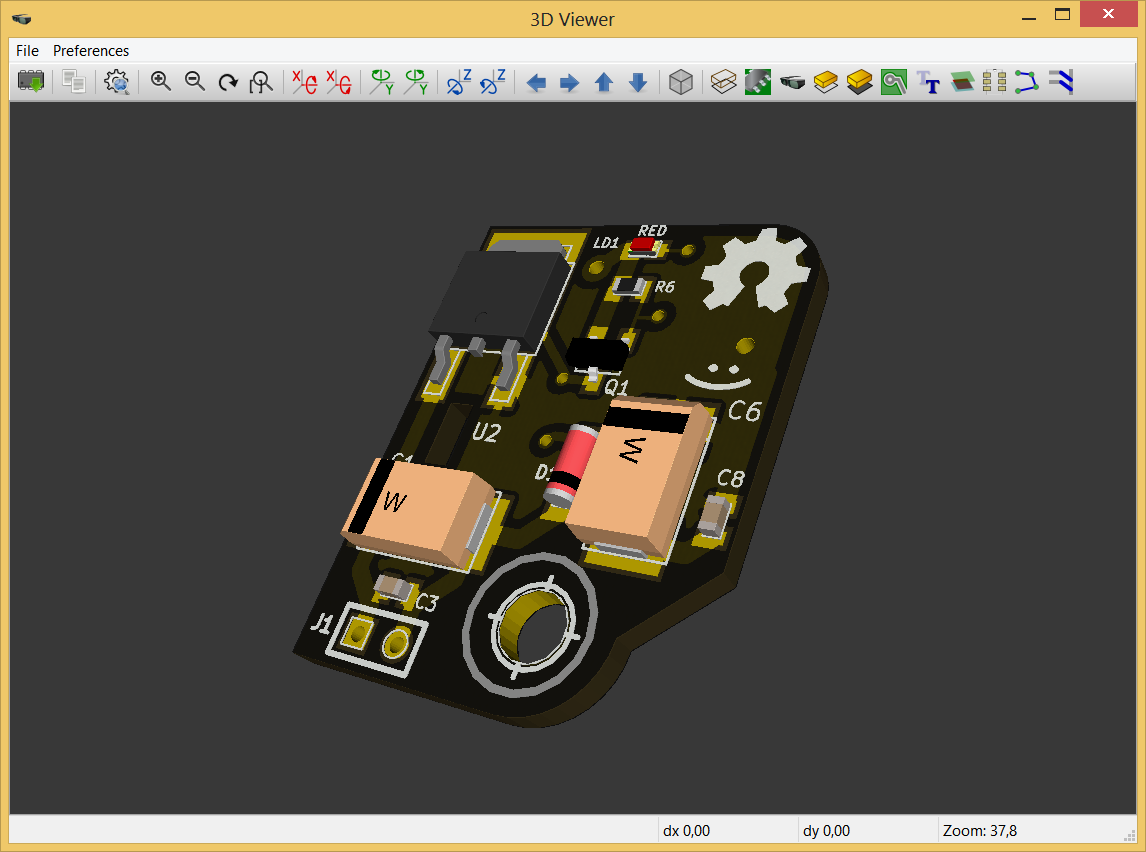Reload the board with the chip-and-green-arrow icon
Viewport: 1146px width, 852px height.
point(31,82)
